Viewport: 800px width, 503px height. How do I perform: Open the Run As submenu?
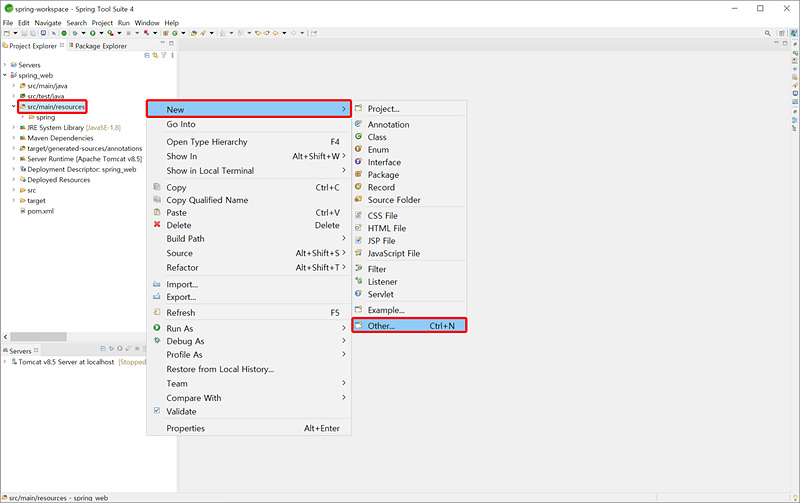pos(249,329)
